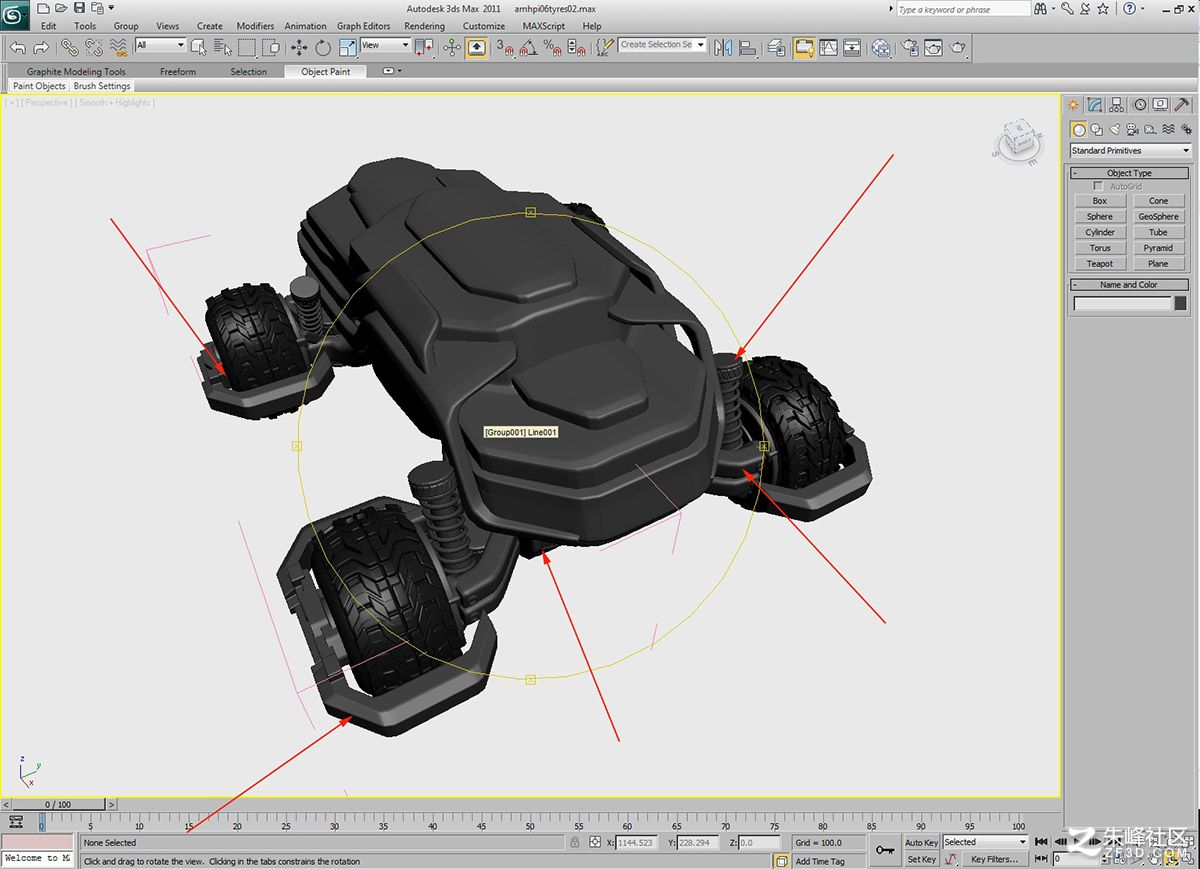Open the Hierarchy panel tab icon
This screenshot has width=1200, height=869.
1117,104
